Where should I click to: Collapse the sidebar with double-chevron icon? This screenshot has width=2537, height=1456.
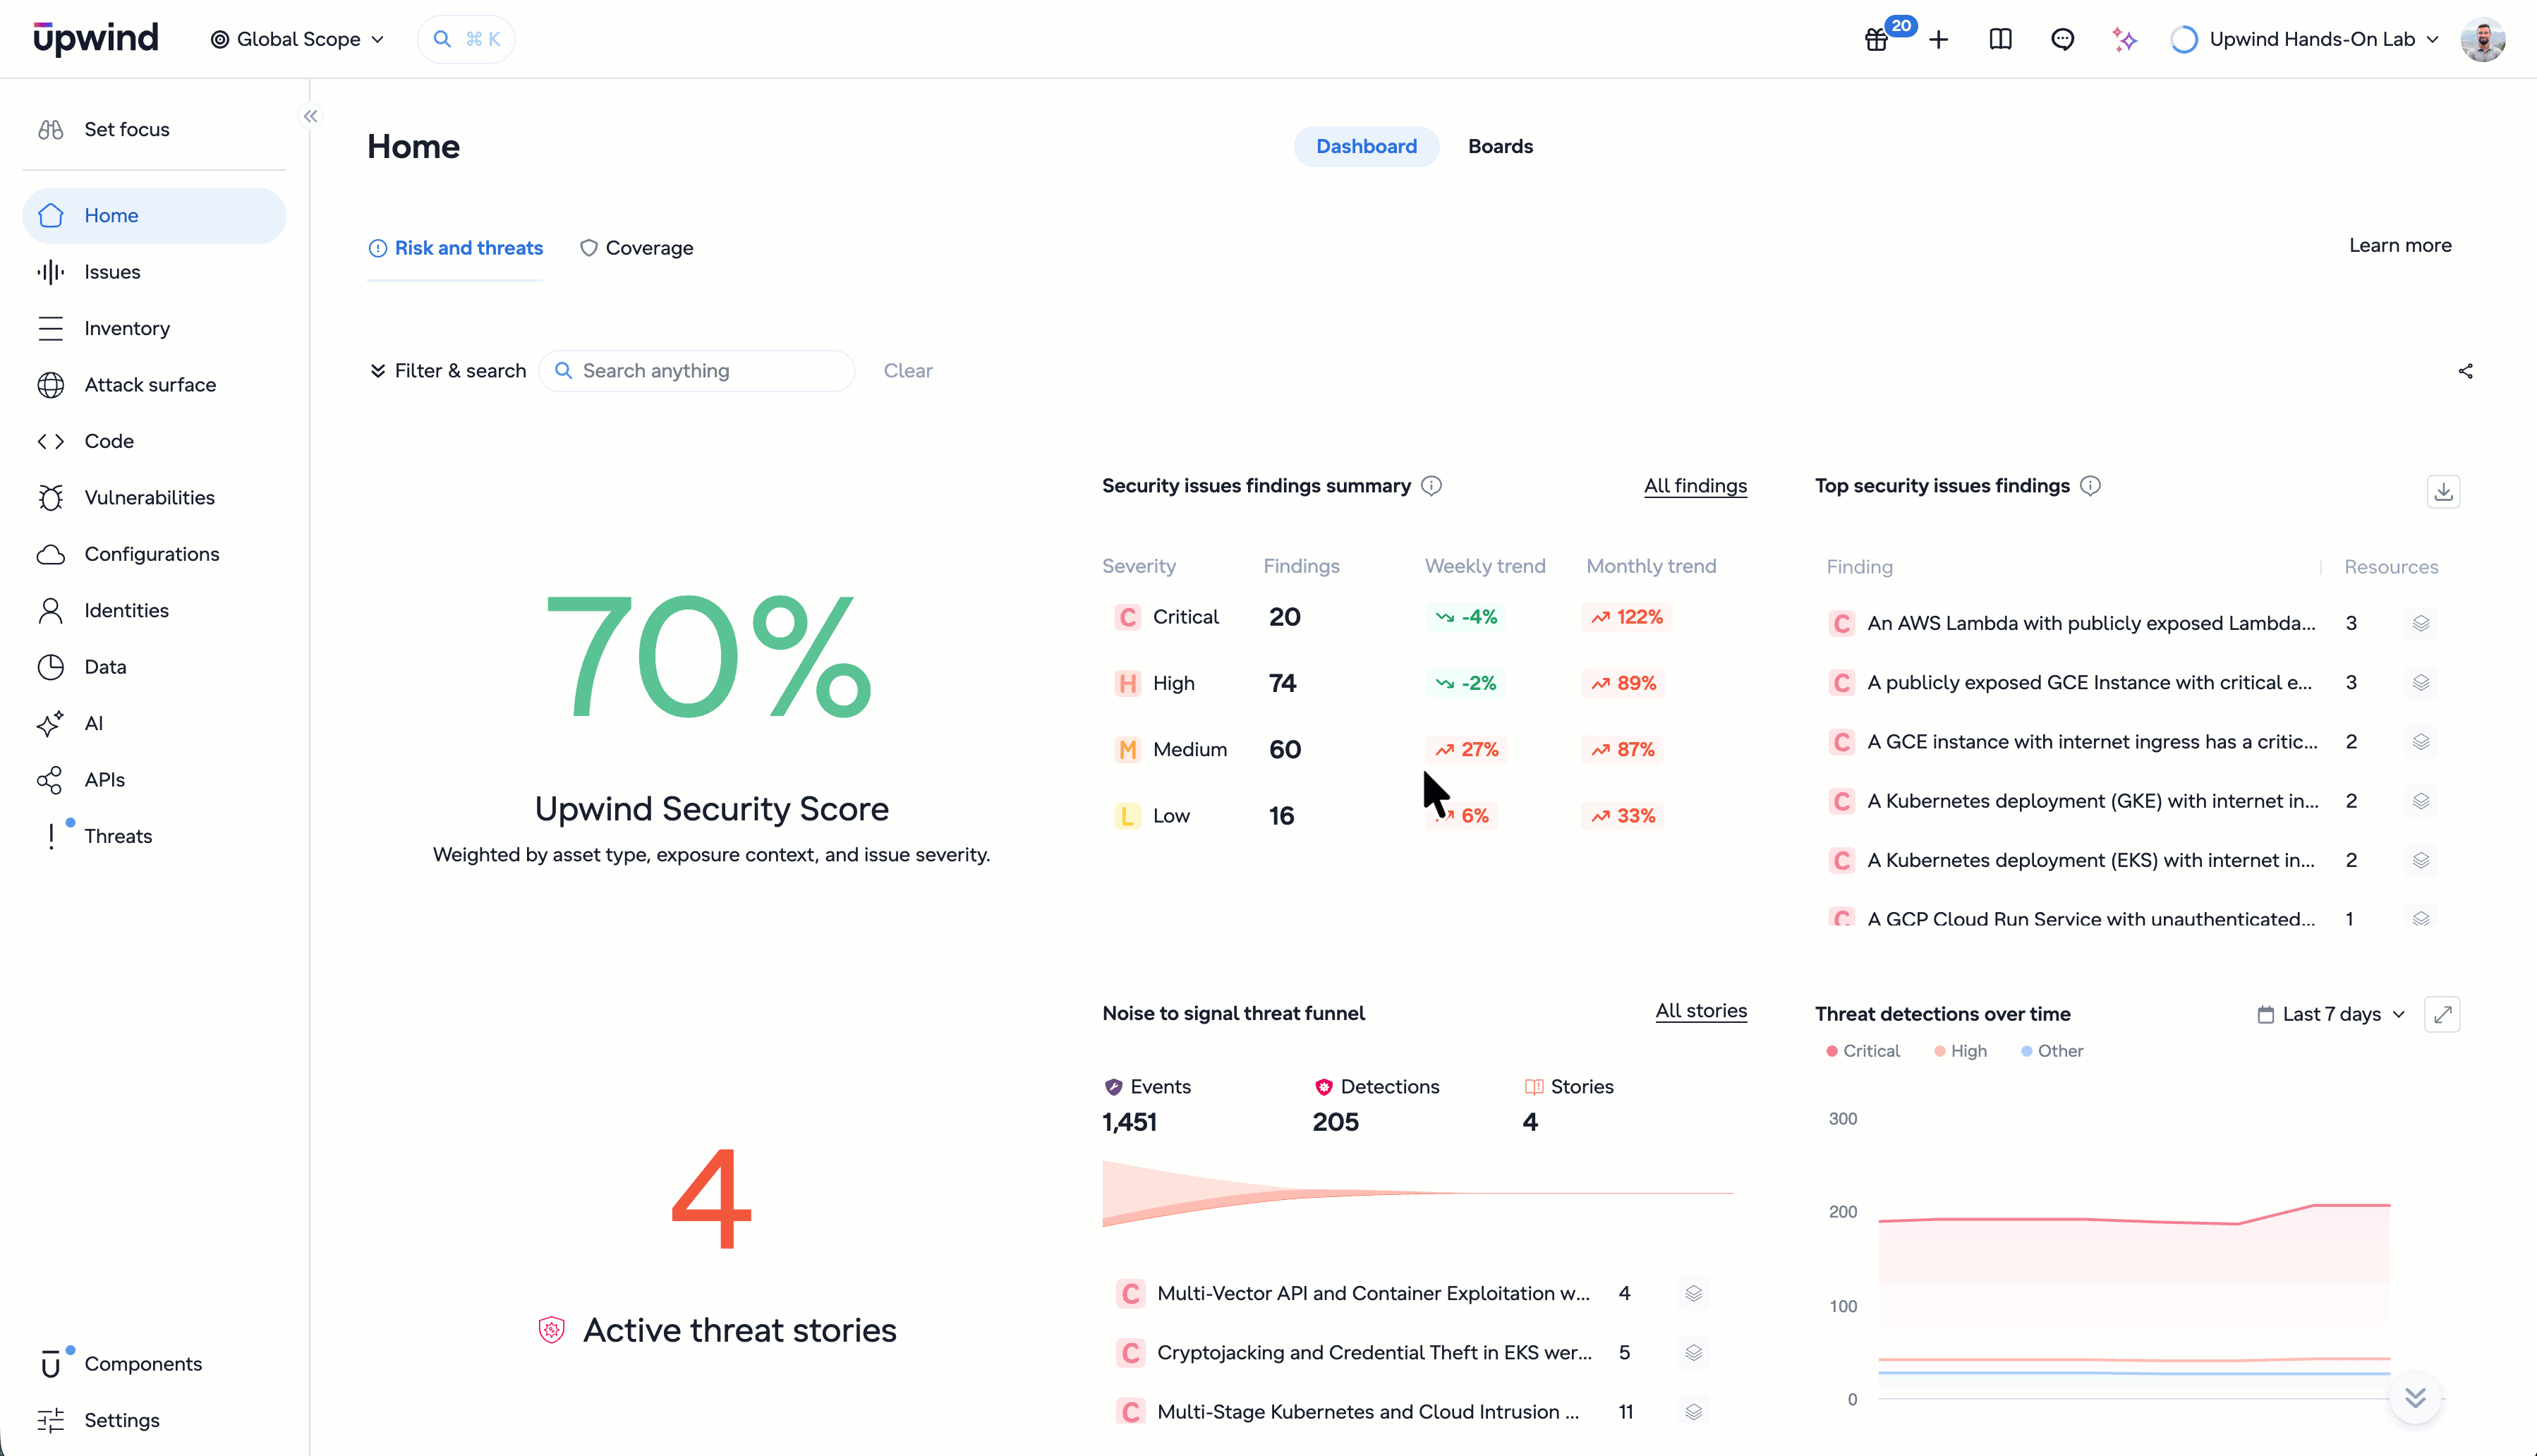pos(311,116)
